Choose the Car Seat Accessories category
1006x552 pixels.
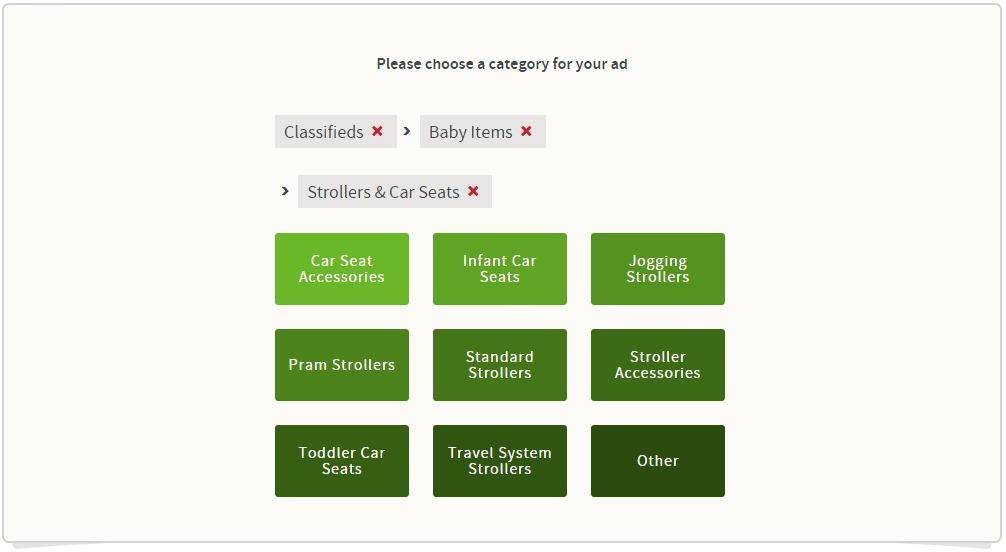tap(342, 269)
